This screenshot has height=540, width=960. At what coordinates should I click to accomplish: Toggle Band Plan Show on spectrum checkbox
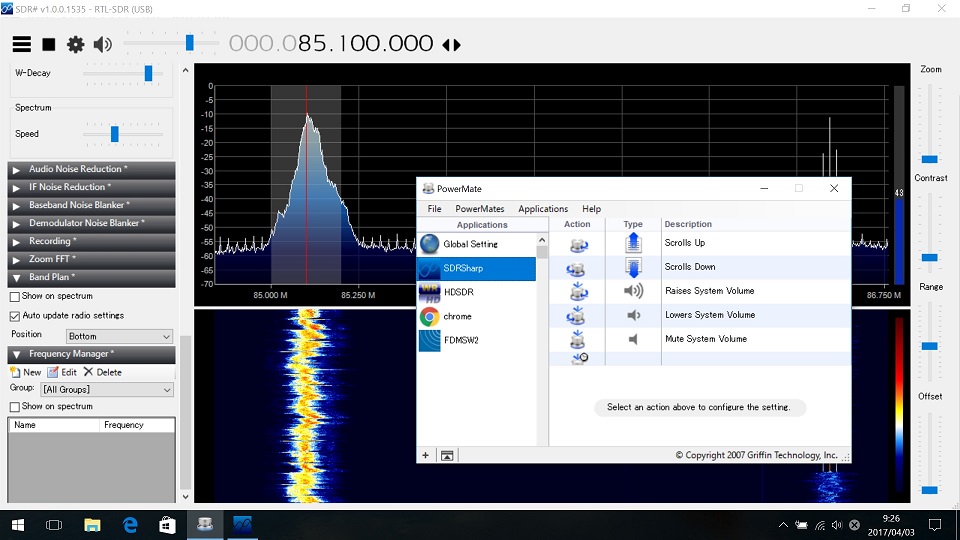pos(15,296)
